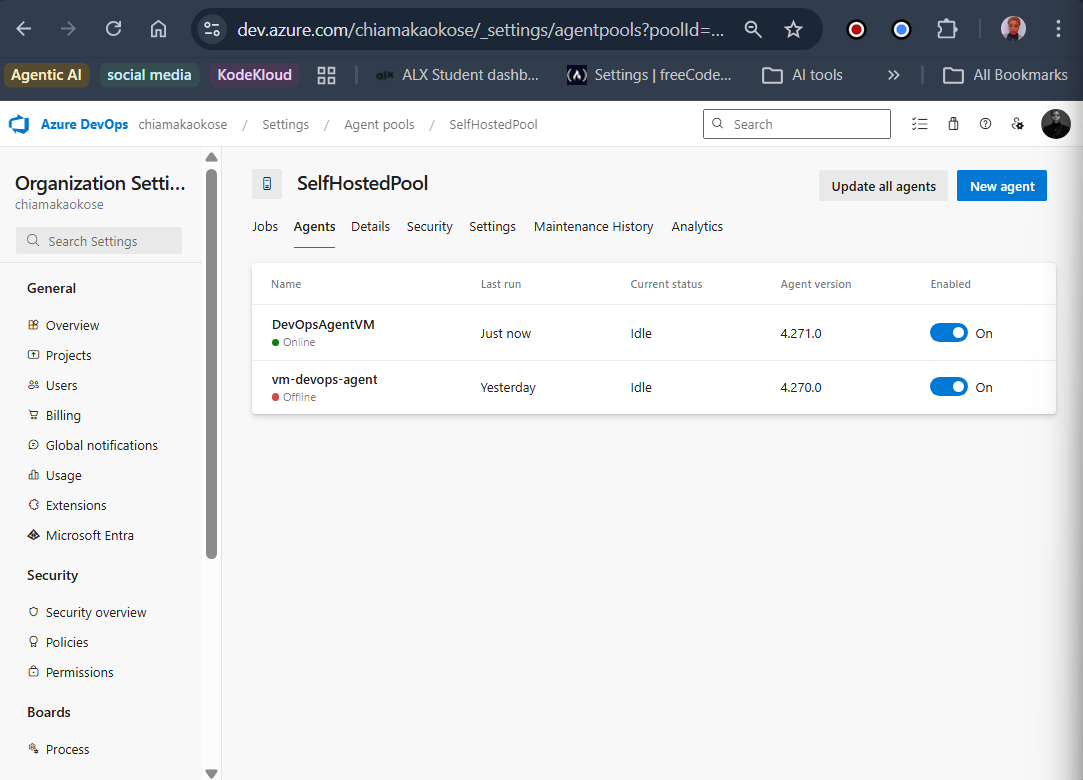Open the work items list icon in header

pos(919,124)
